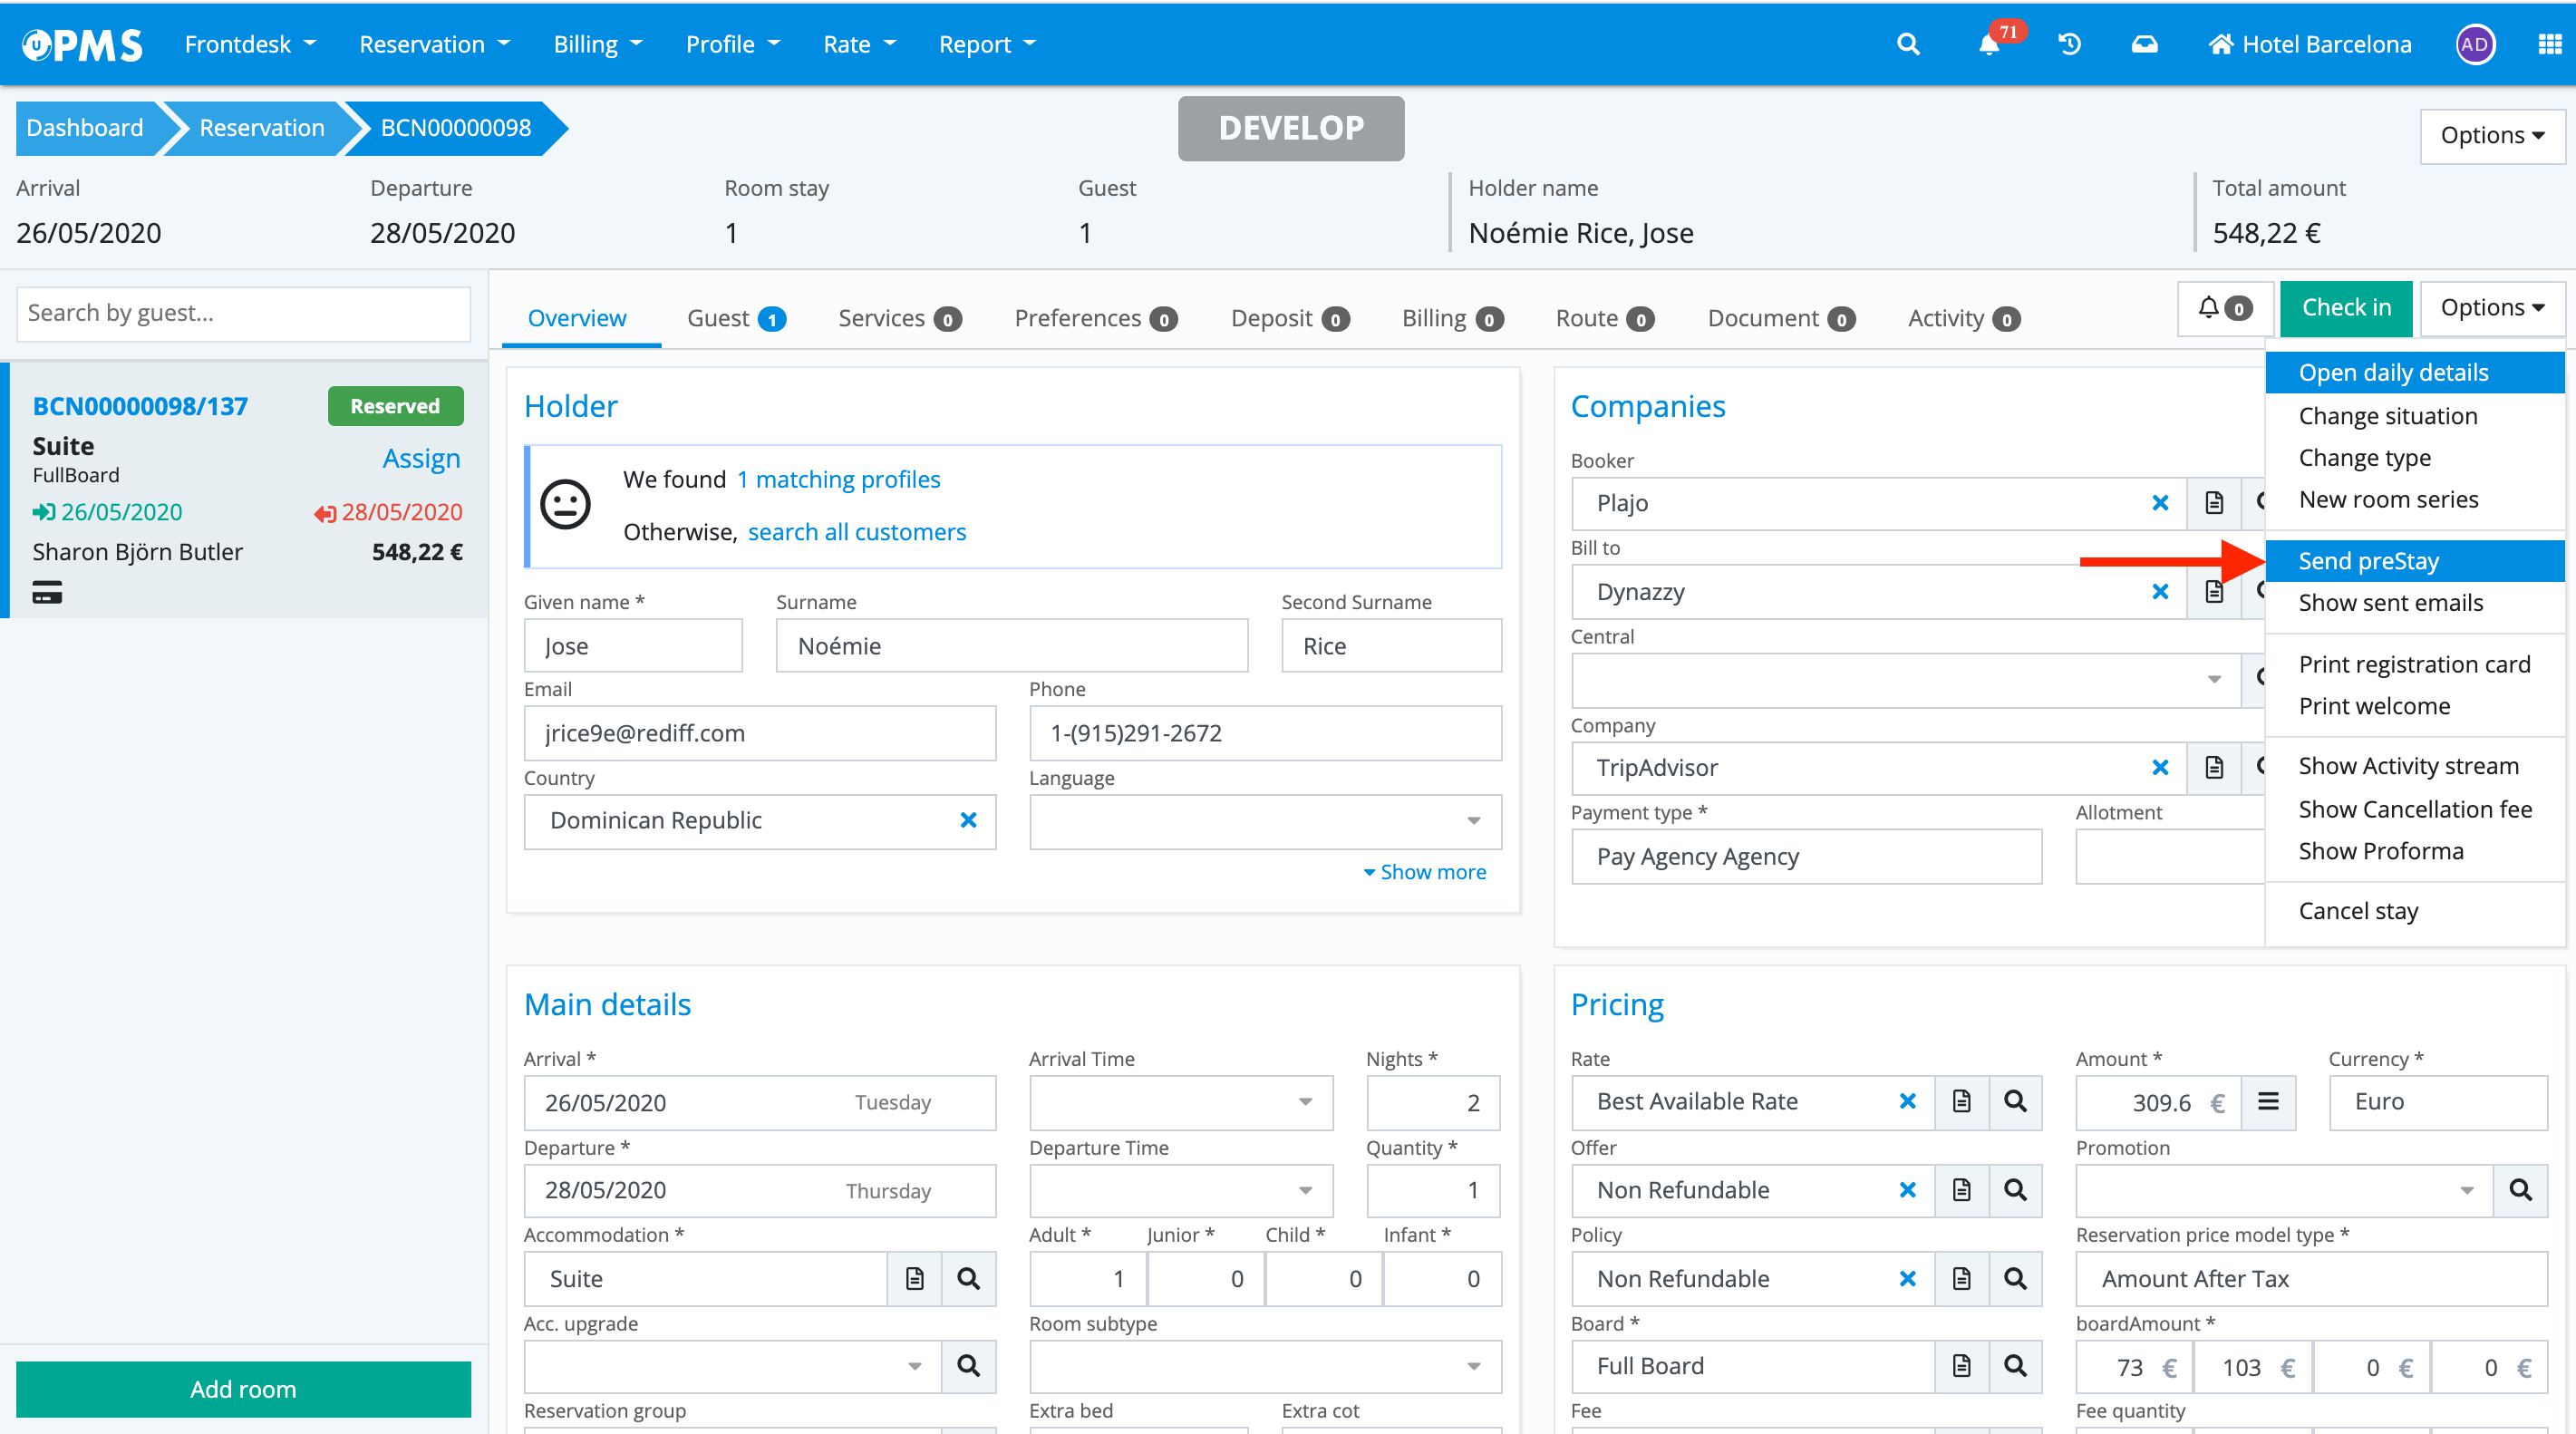Open the matching profiles link
Screen dimensions: 2576x1434
(x=838, y=479)
